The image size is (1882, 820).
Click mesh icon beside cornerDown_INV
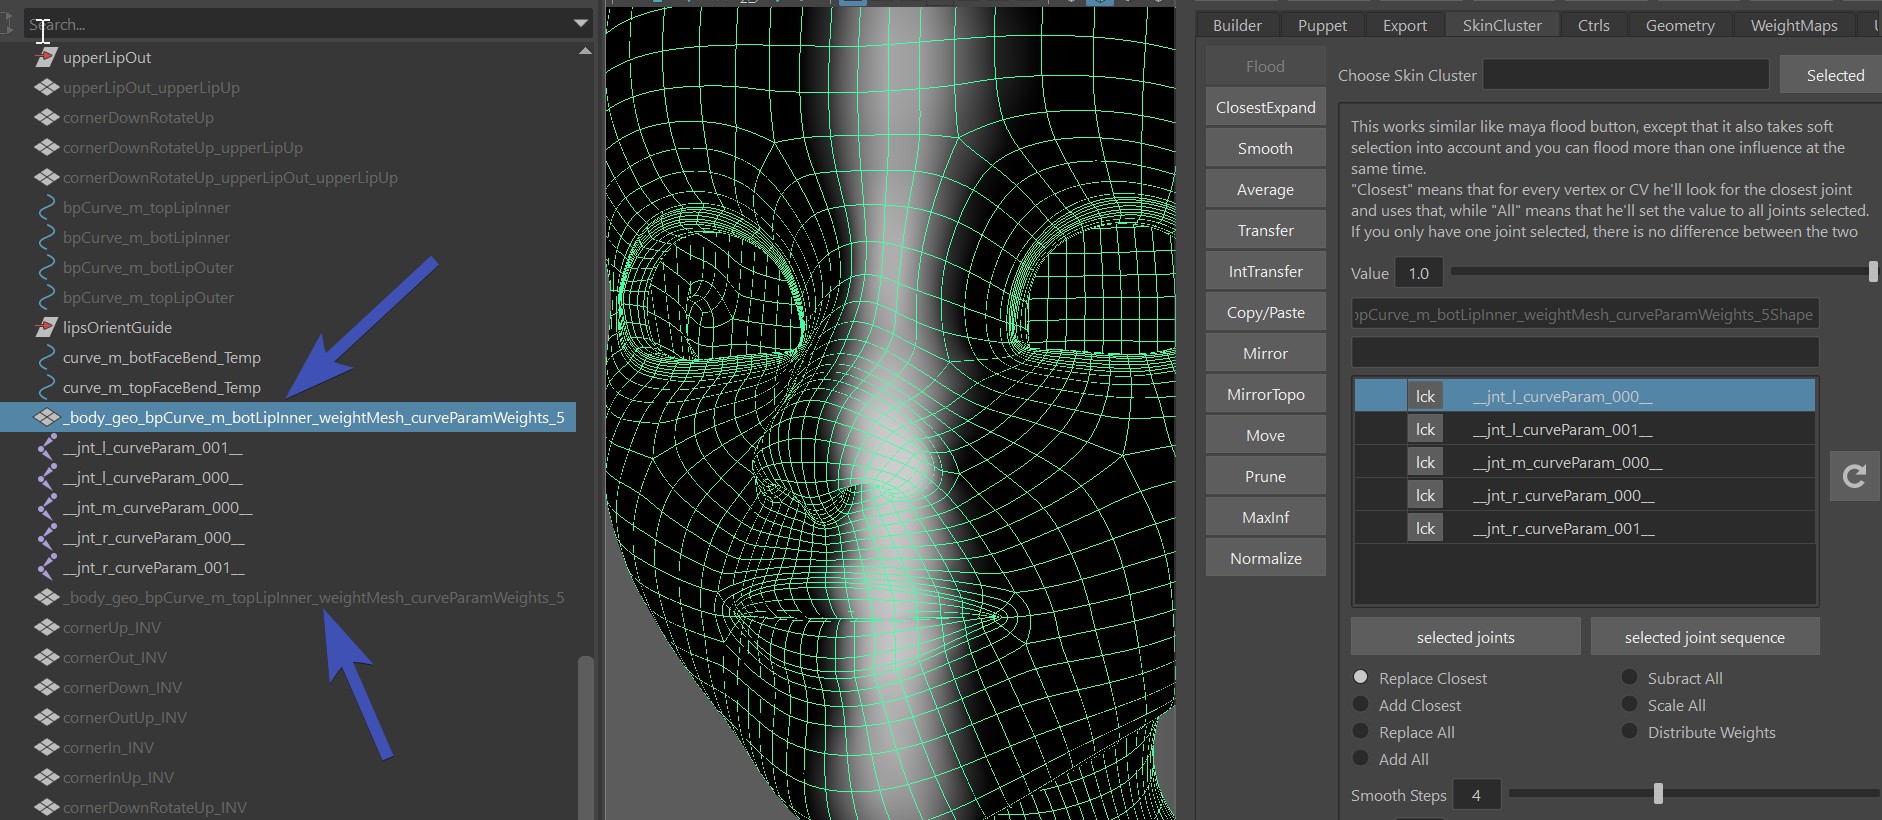tap(46, 688)
